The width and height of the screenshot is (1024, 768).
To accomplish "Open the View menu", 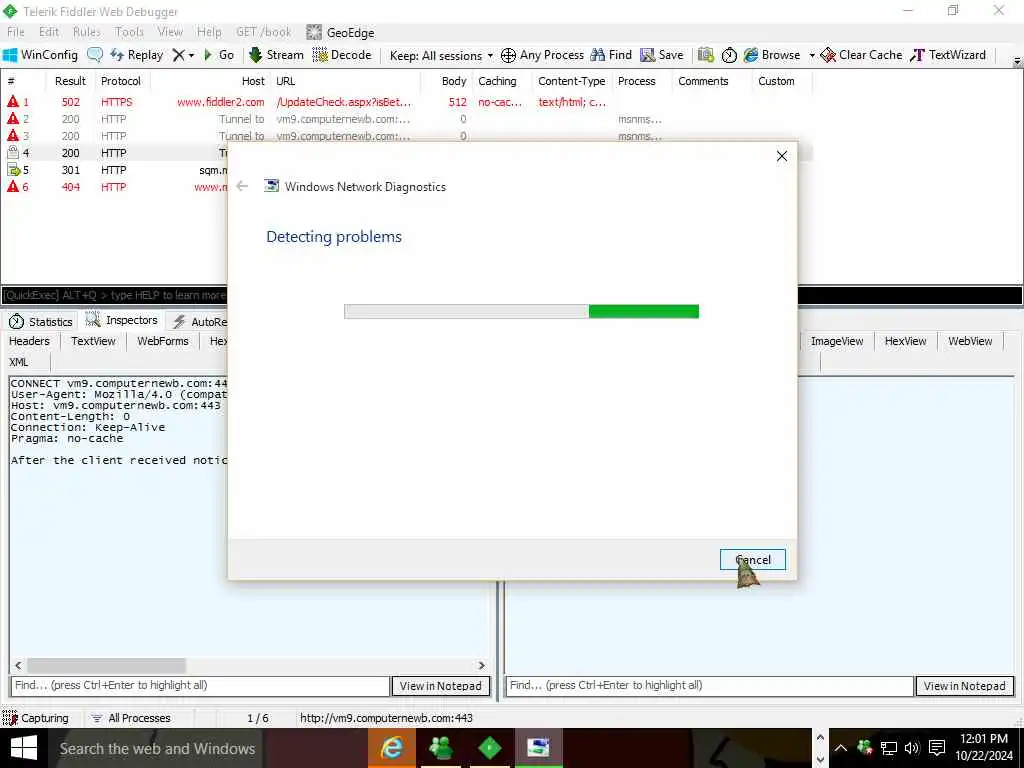I will coord(170,32).
